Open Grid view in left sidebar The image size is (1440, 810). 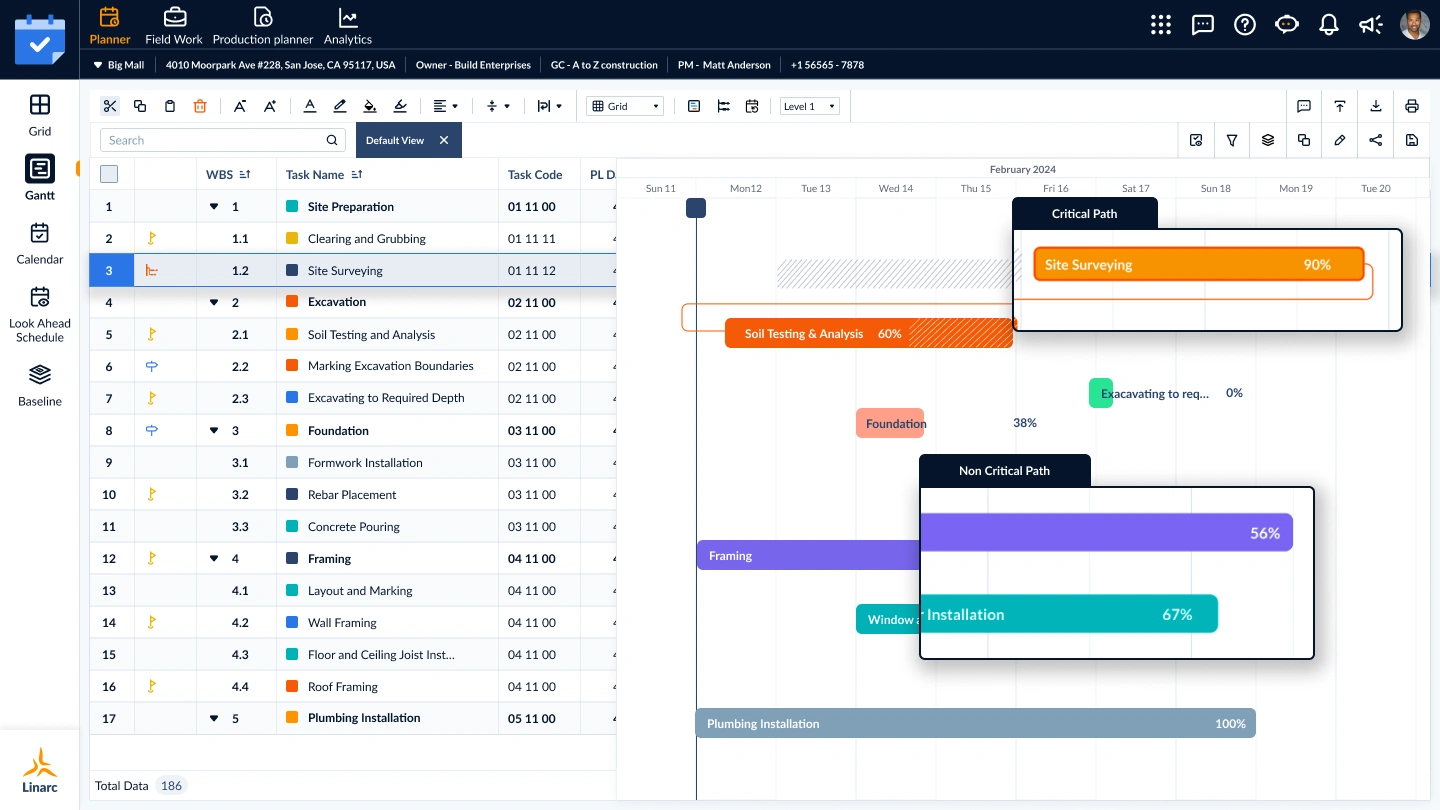pyautogui.click(x=40, y=115)
